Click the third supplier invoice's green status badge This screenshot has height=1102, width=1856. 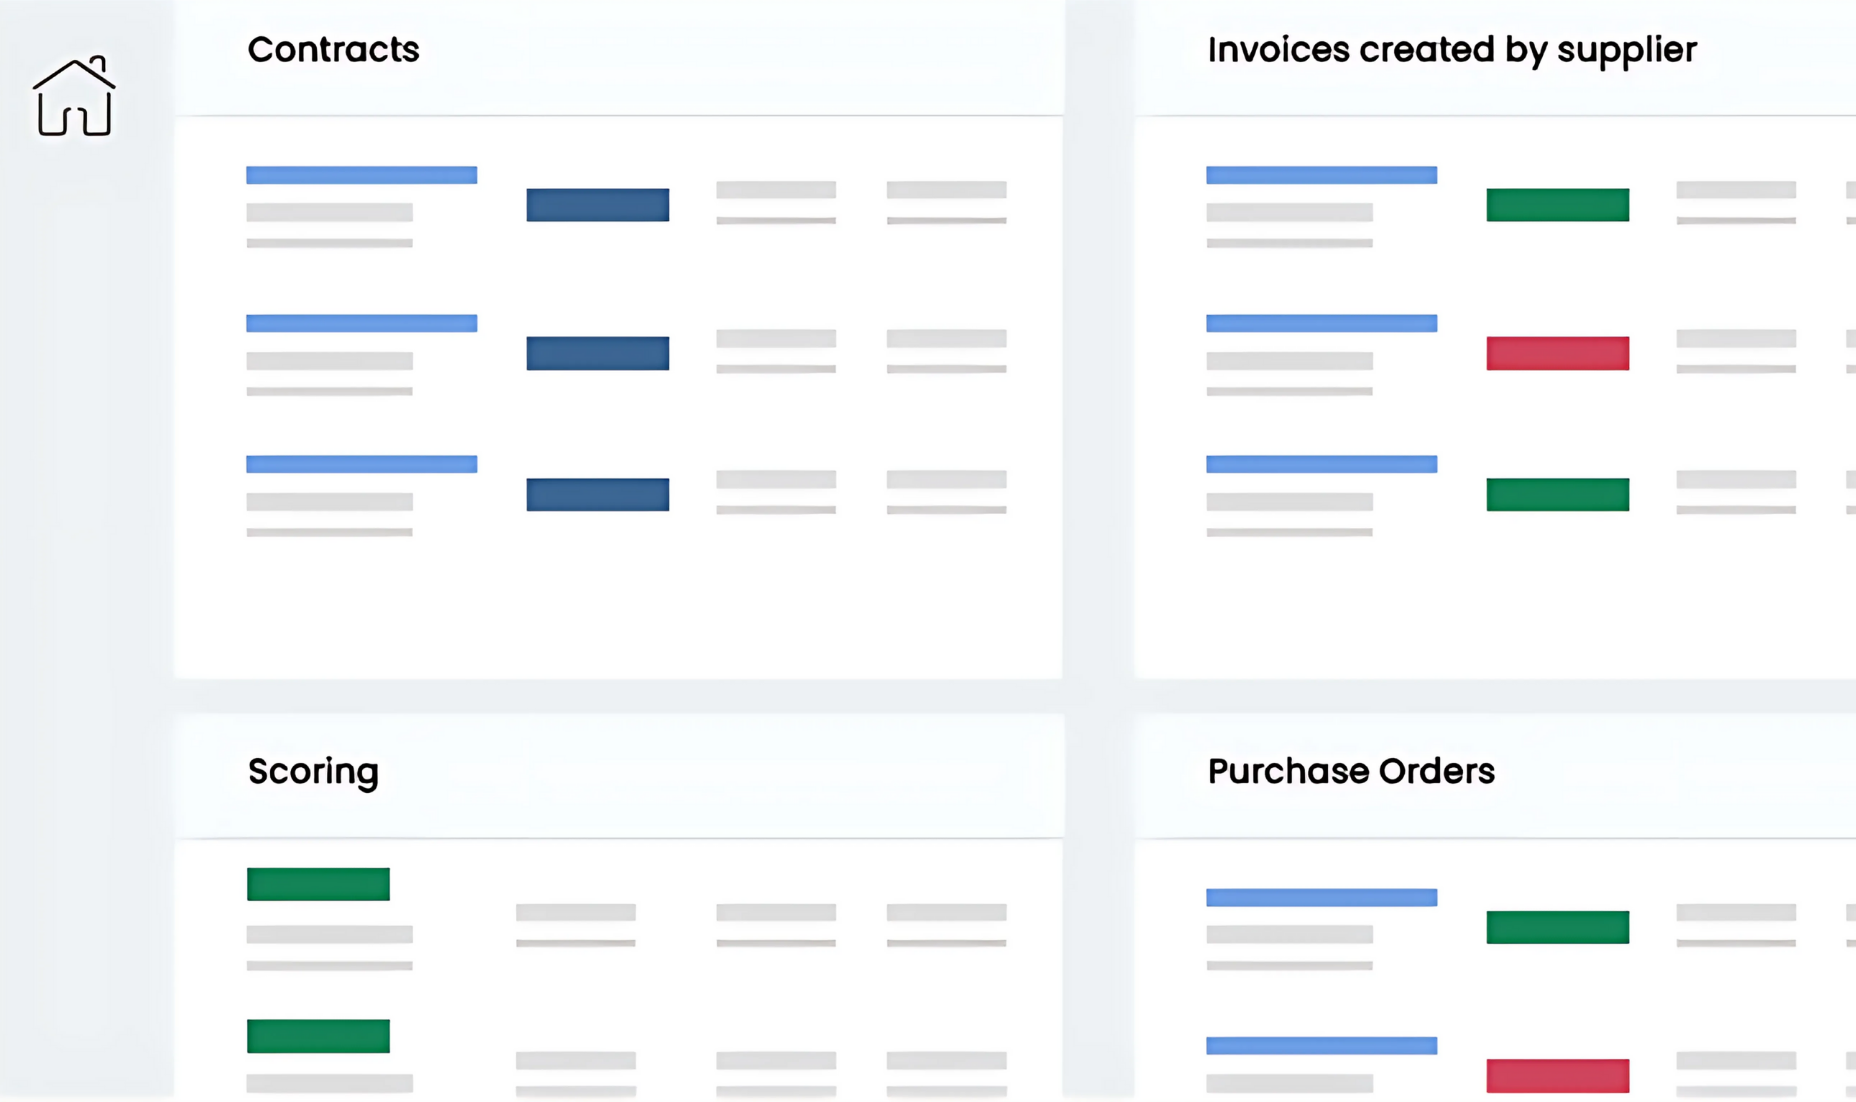[1557, 494]
